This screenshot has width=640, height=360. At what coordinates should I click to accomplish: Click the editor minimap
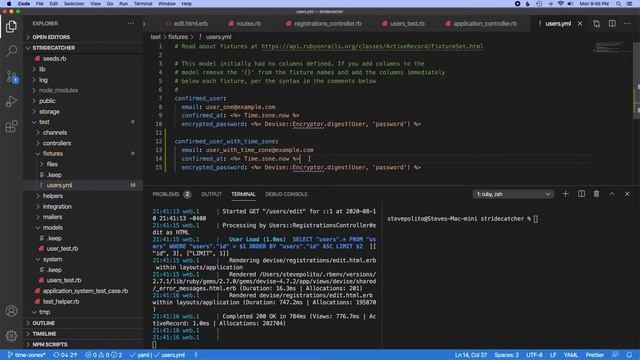(x=612, y=48)
